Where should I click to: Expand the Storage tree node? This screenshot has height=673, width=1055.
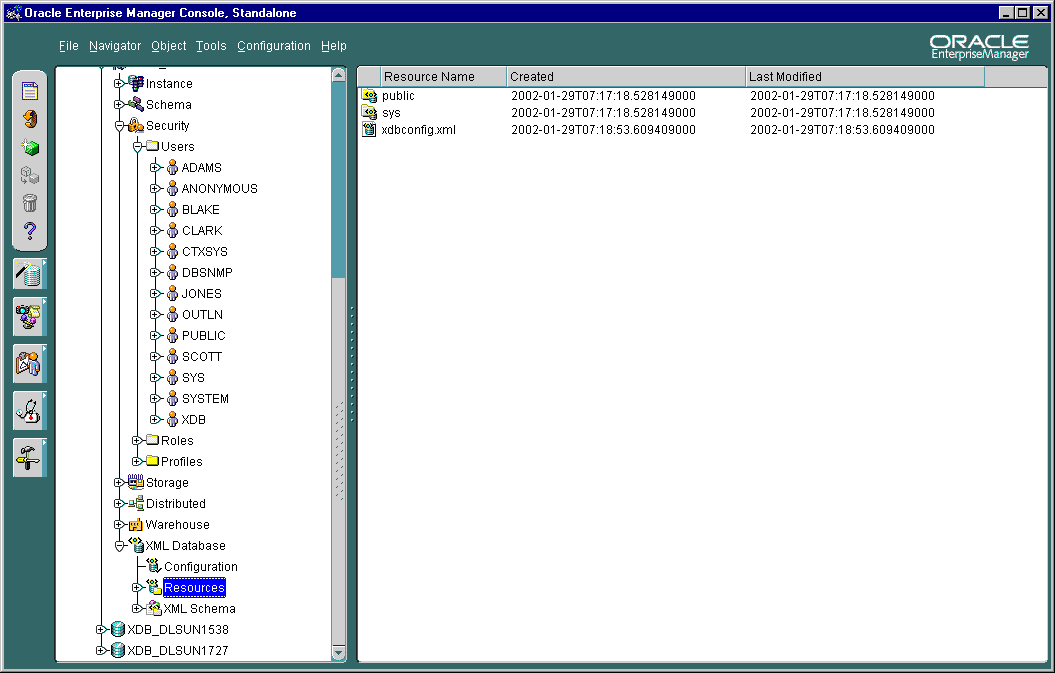point(119,482)
